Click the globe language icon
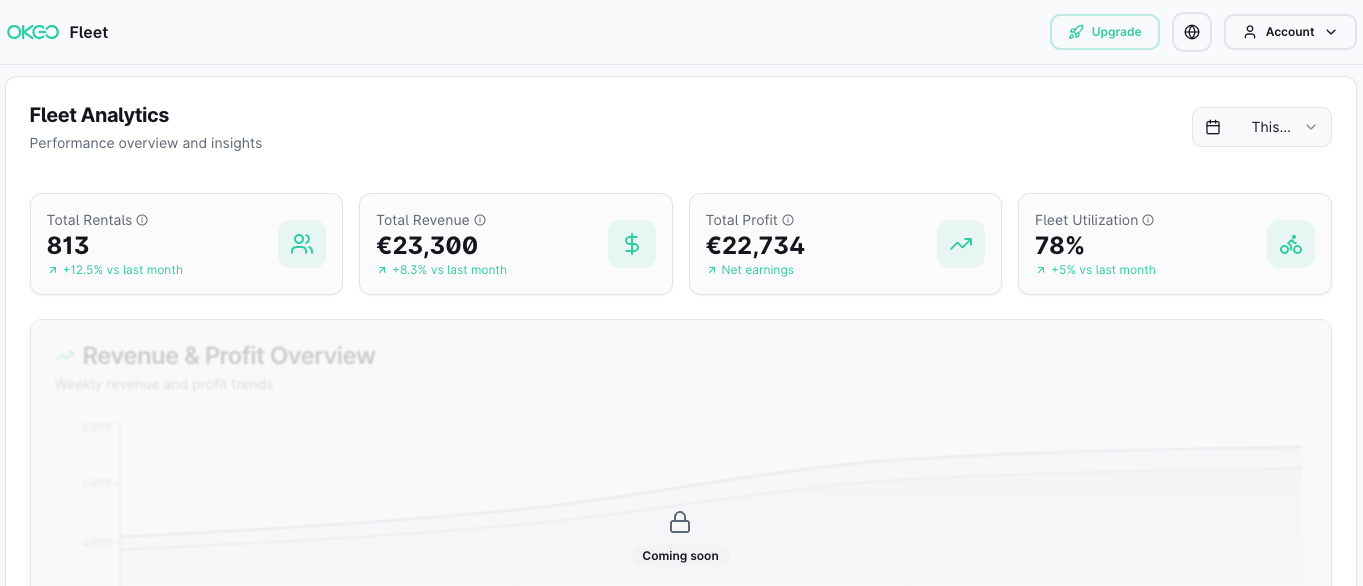The image size is (1363, 586). [x=1191, y=32]
